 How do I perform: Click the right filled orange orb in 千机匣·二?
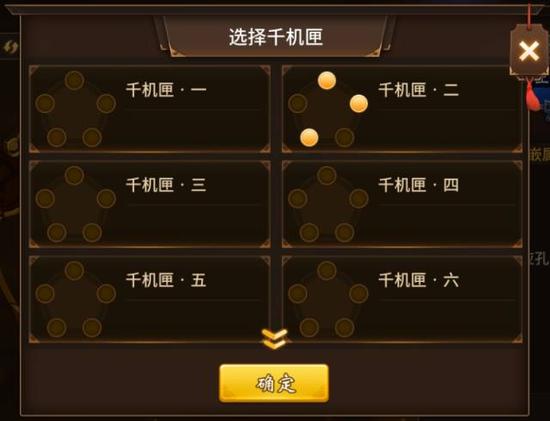click(359, 103)
